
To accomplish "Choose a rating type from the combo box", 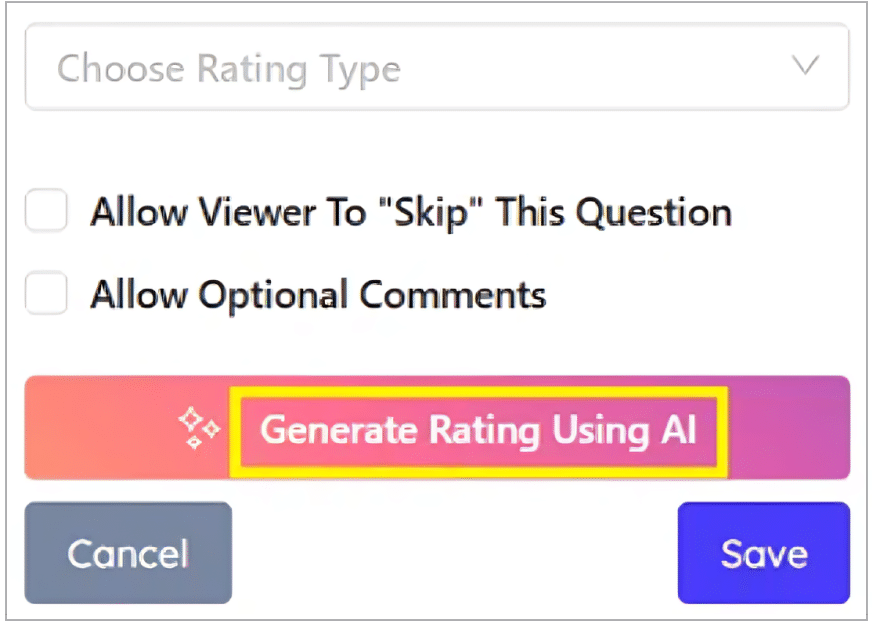I will point(436,68).
